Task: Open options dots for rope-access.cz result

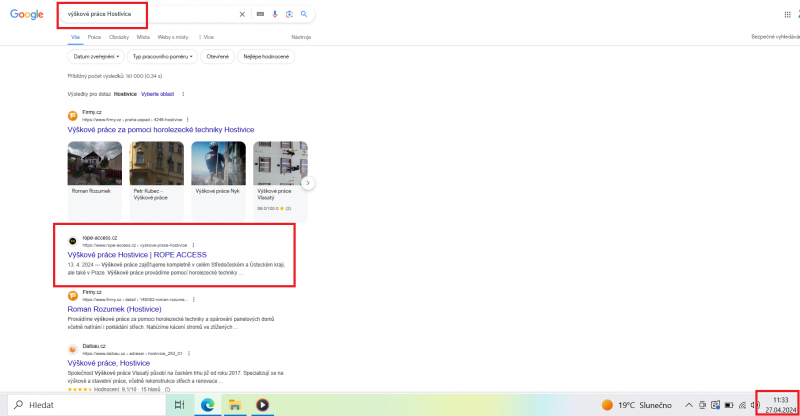Action: [x=193, y=245]
